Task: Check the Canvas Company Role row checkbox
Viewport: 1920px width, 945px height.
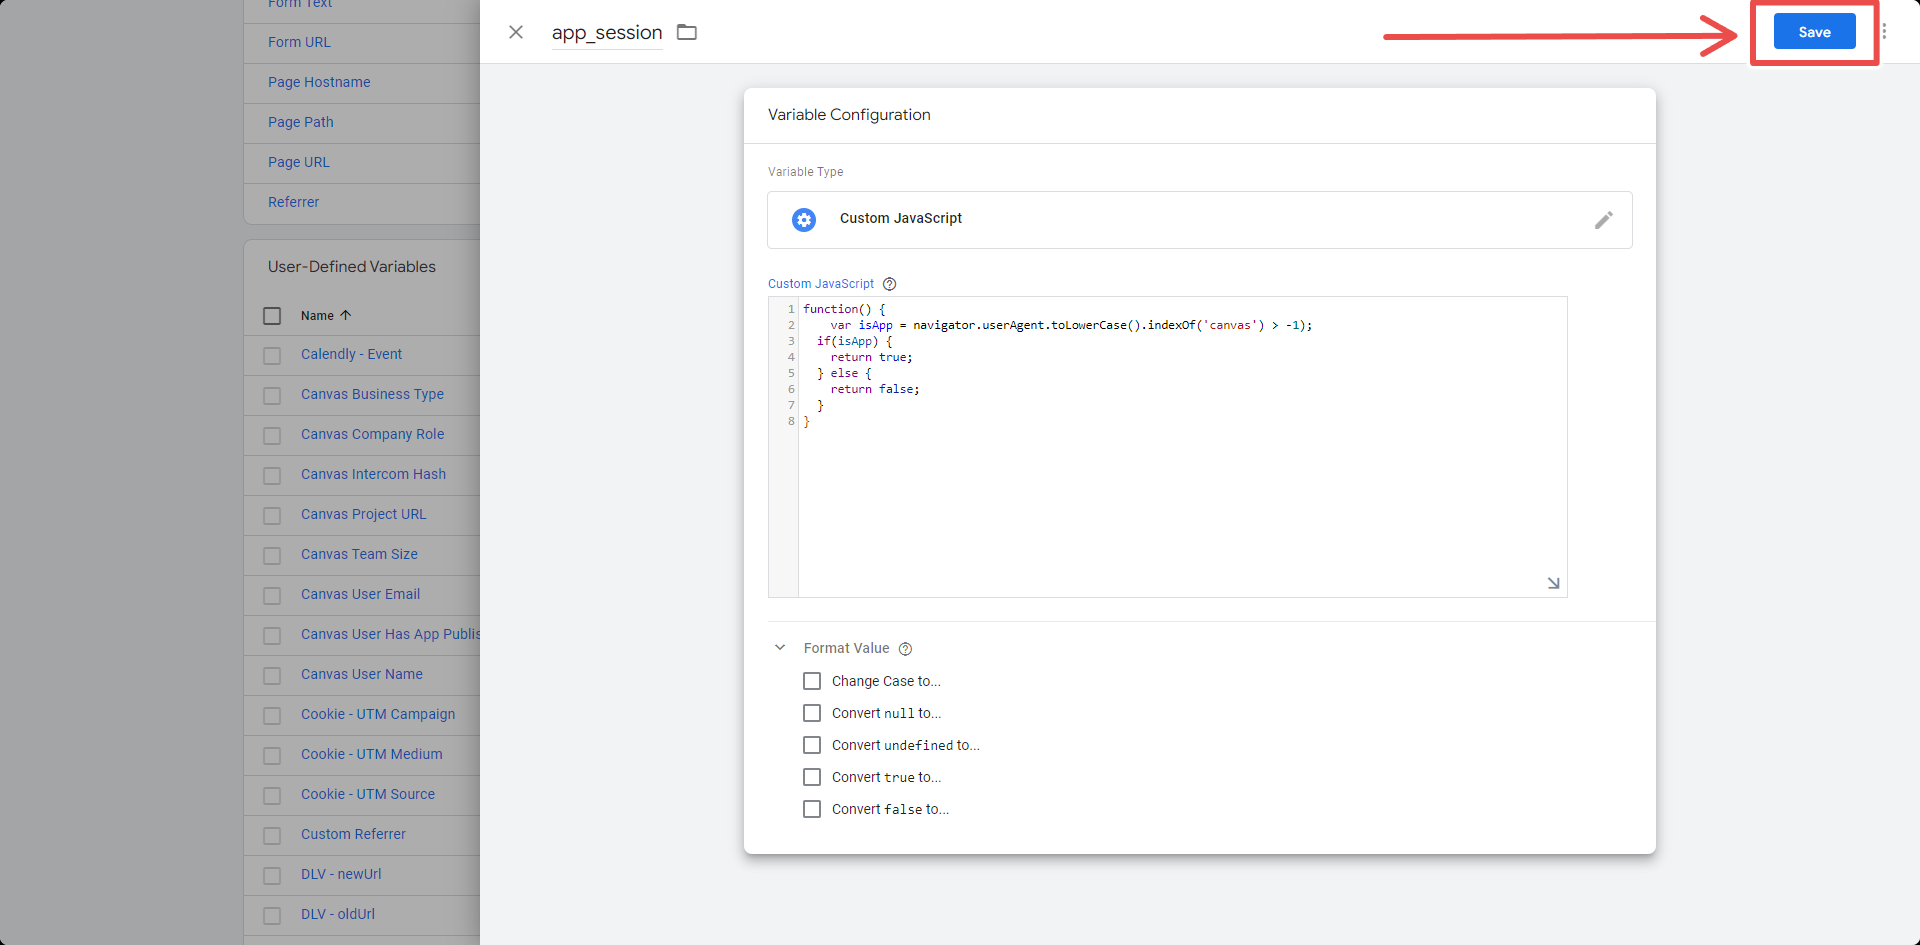Action: (272, 436)
